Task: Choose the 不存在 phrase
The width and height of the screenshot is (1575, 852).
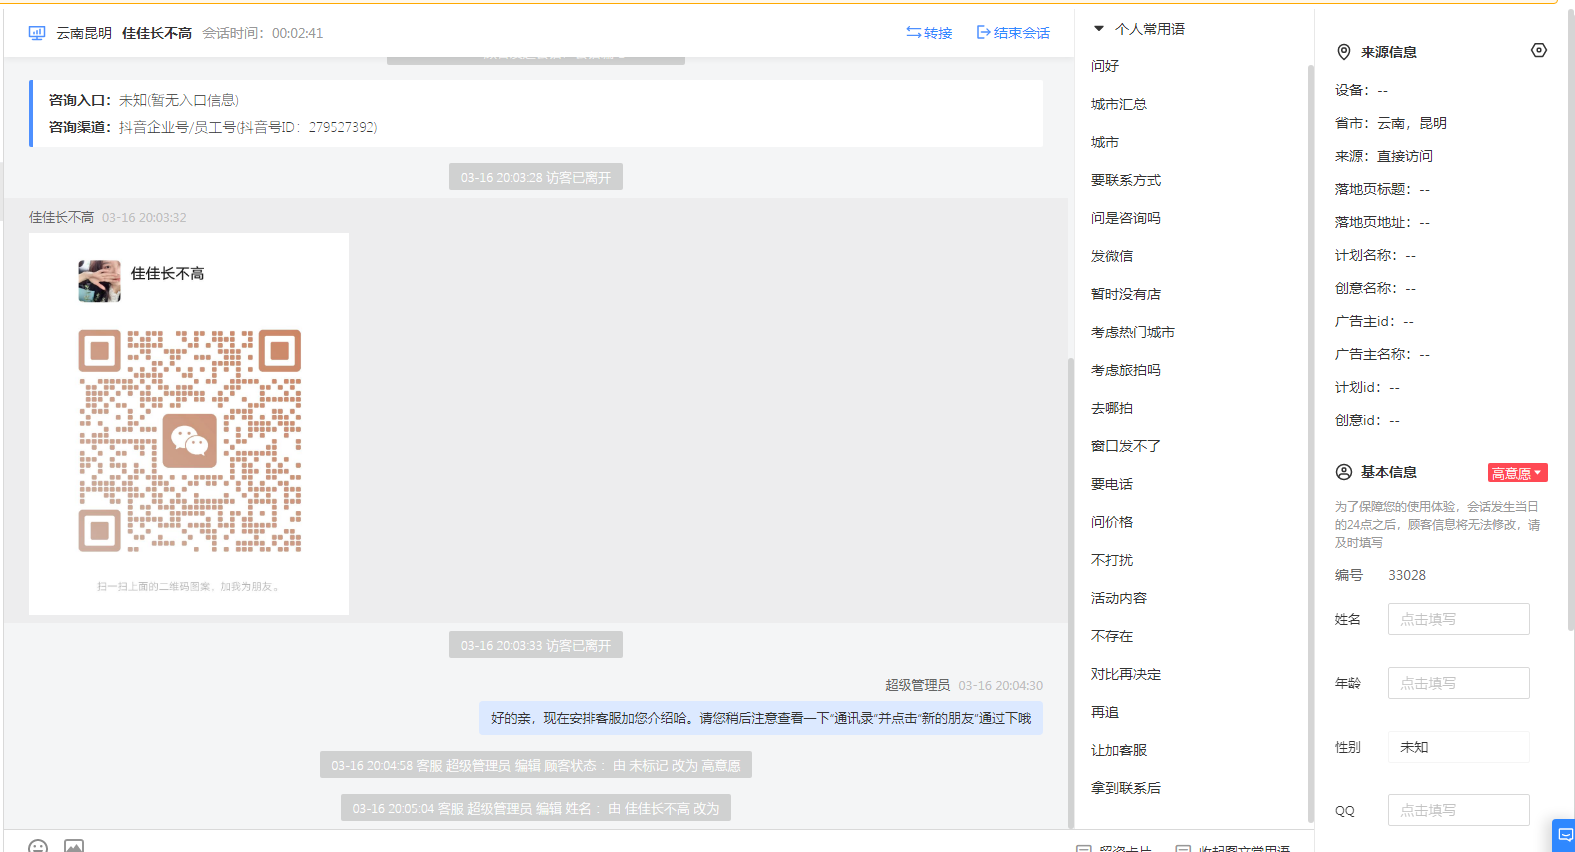Action: [1112, 636]
